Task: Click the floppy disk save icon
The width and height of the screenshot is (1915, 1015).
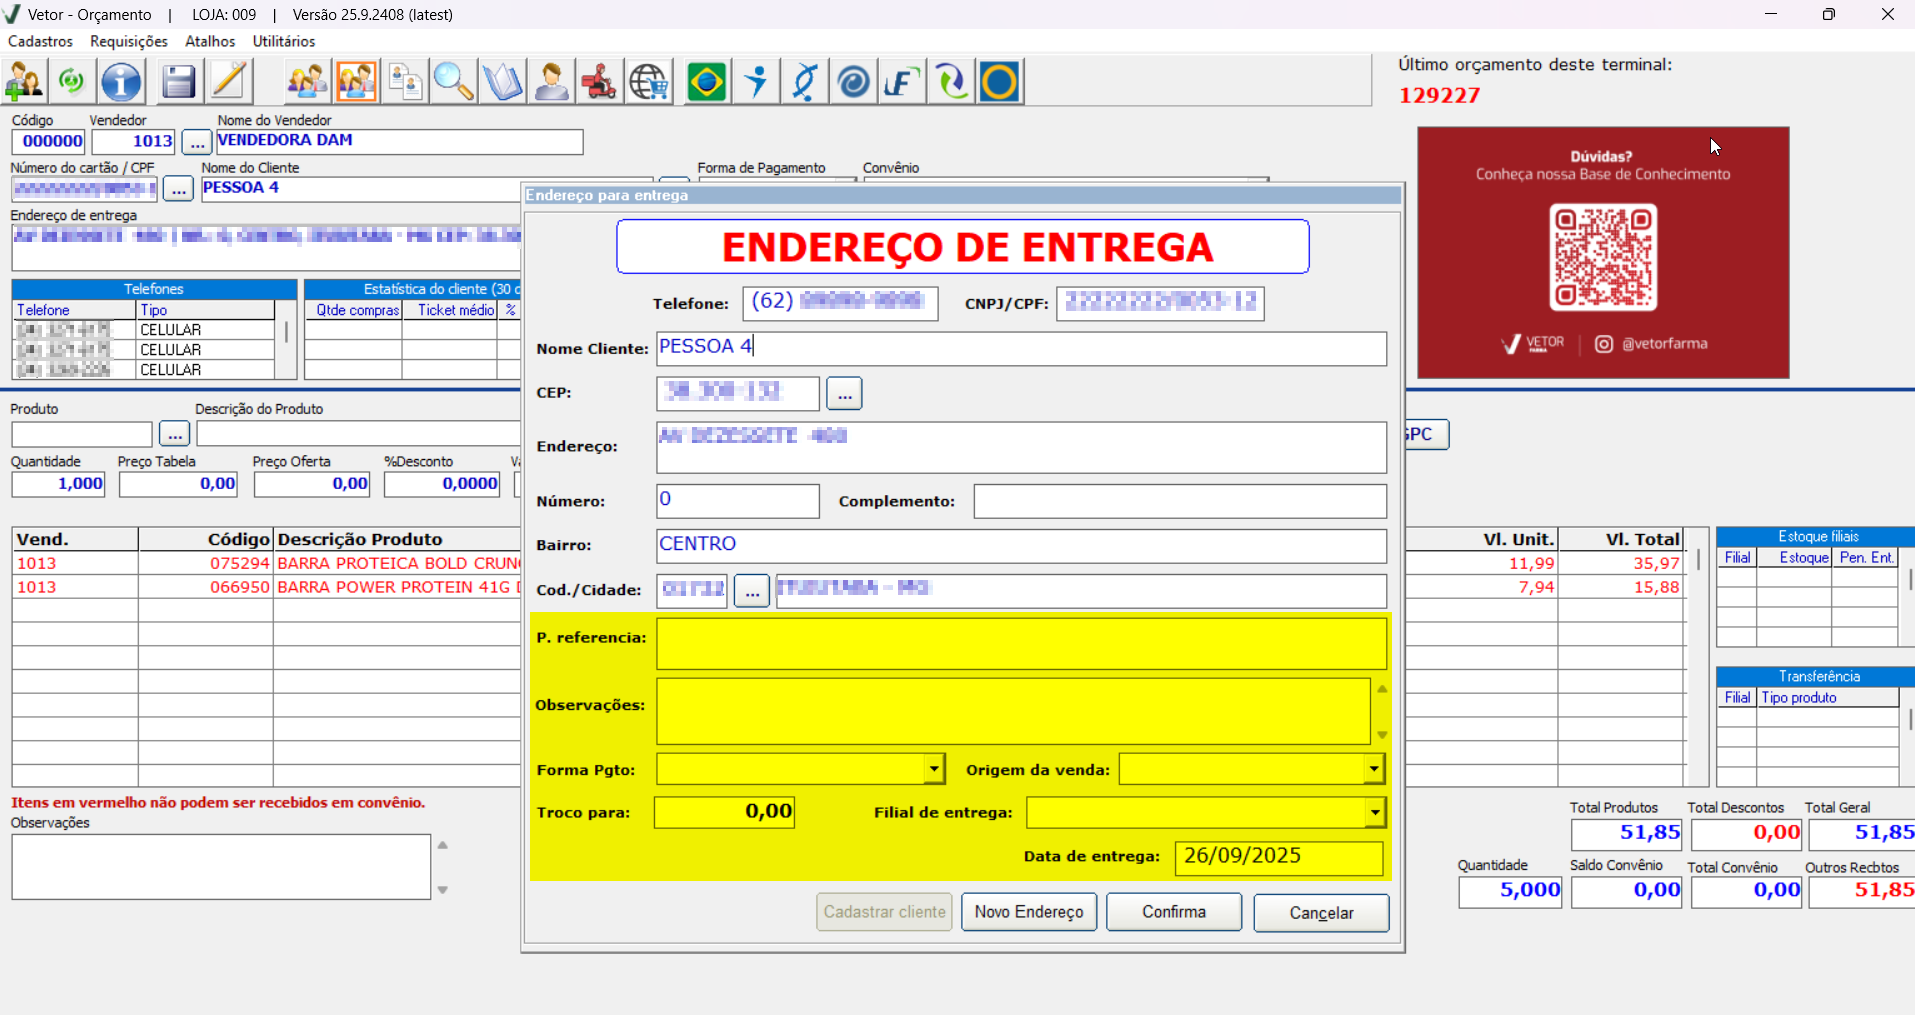Action: tap(178, 82)
